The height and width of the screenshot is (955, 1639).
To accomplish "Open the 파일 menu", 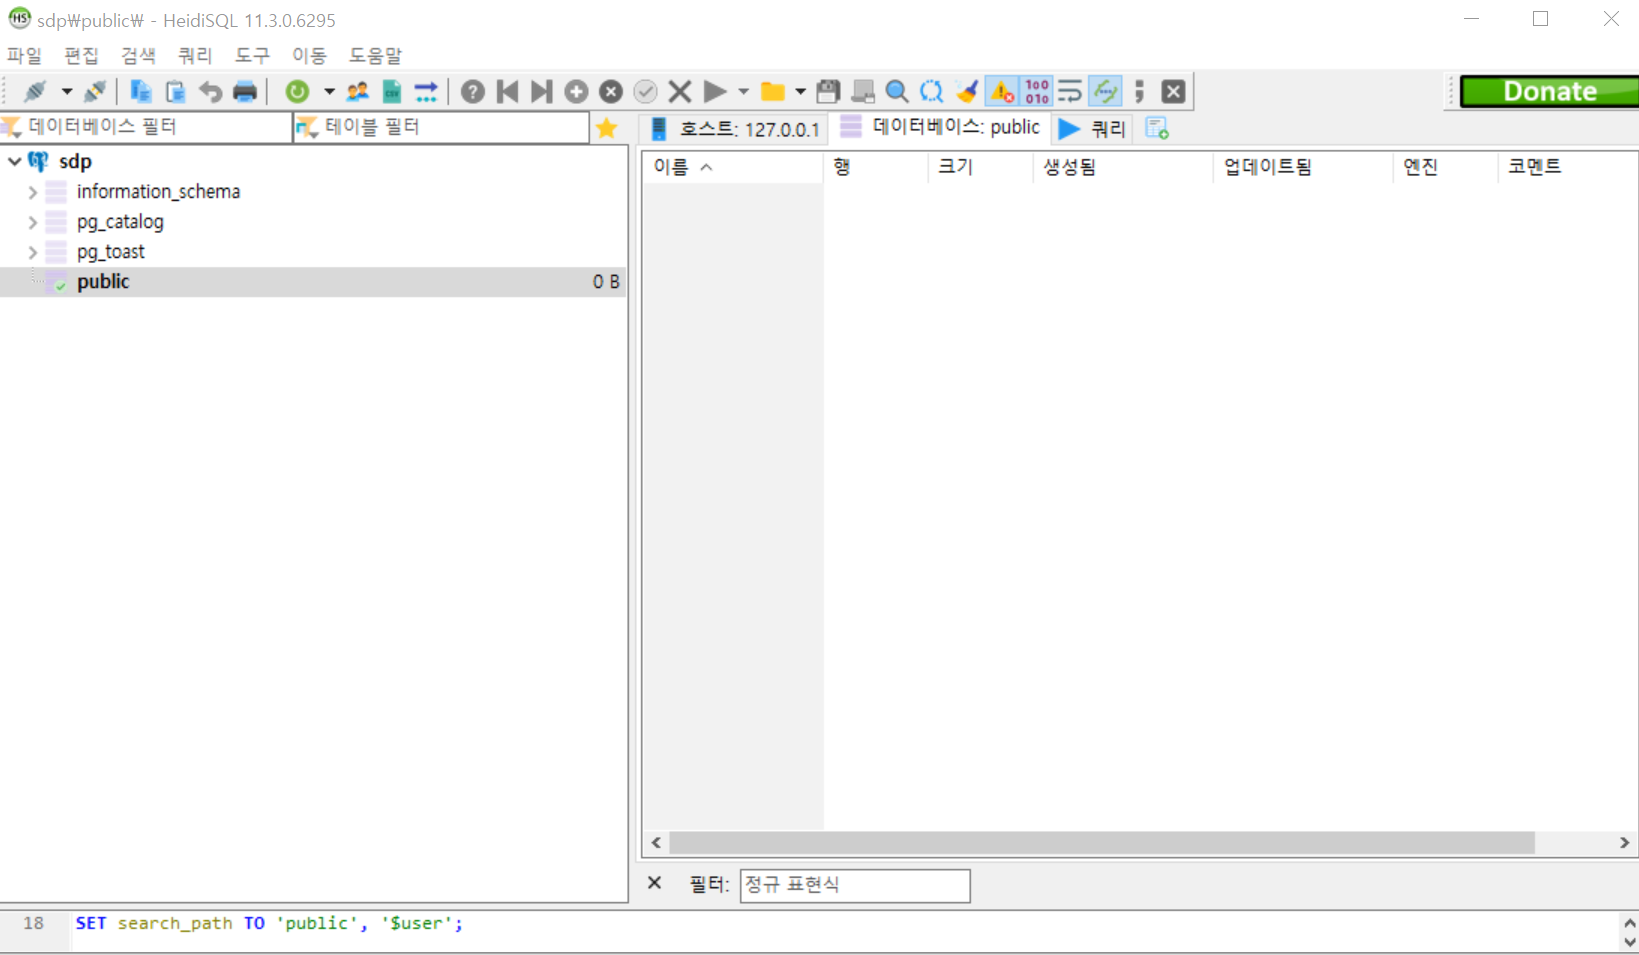I will 24,56.
